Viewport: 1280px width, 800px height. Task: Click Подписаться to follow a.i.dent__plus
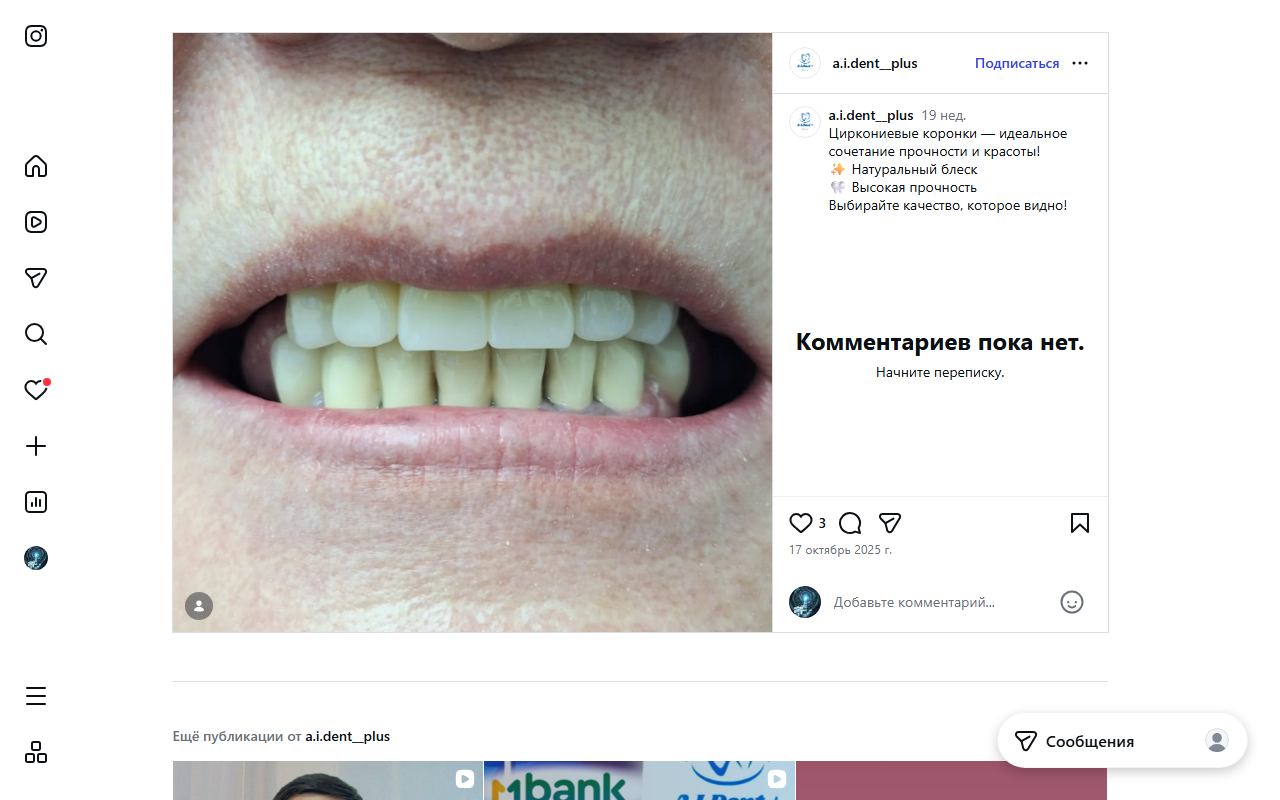[x=1017, y=63]
